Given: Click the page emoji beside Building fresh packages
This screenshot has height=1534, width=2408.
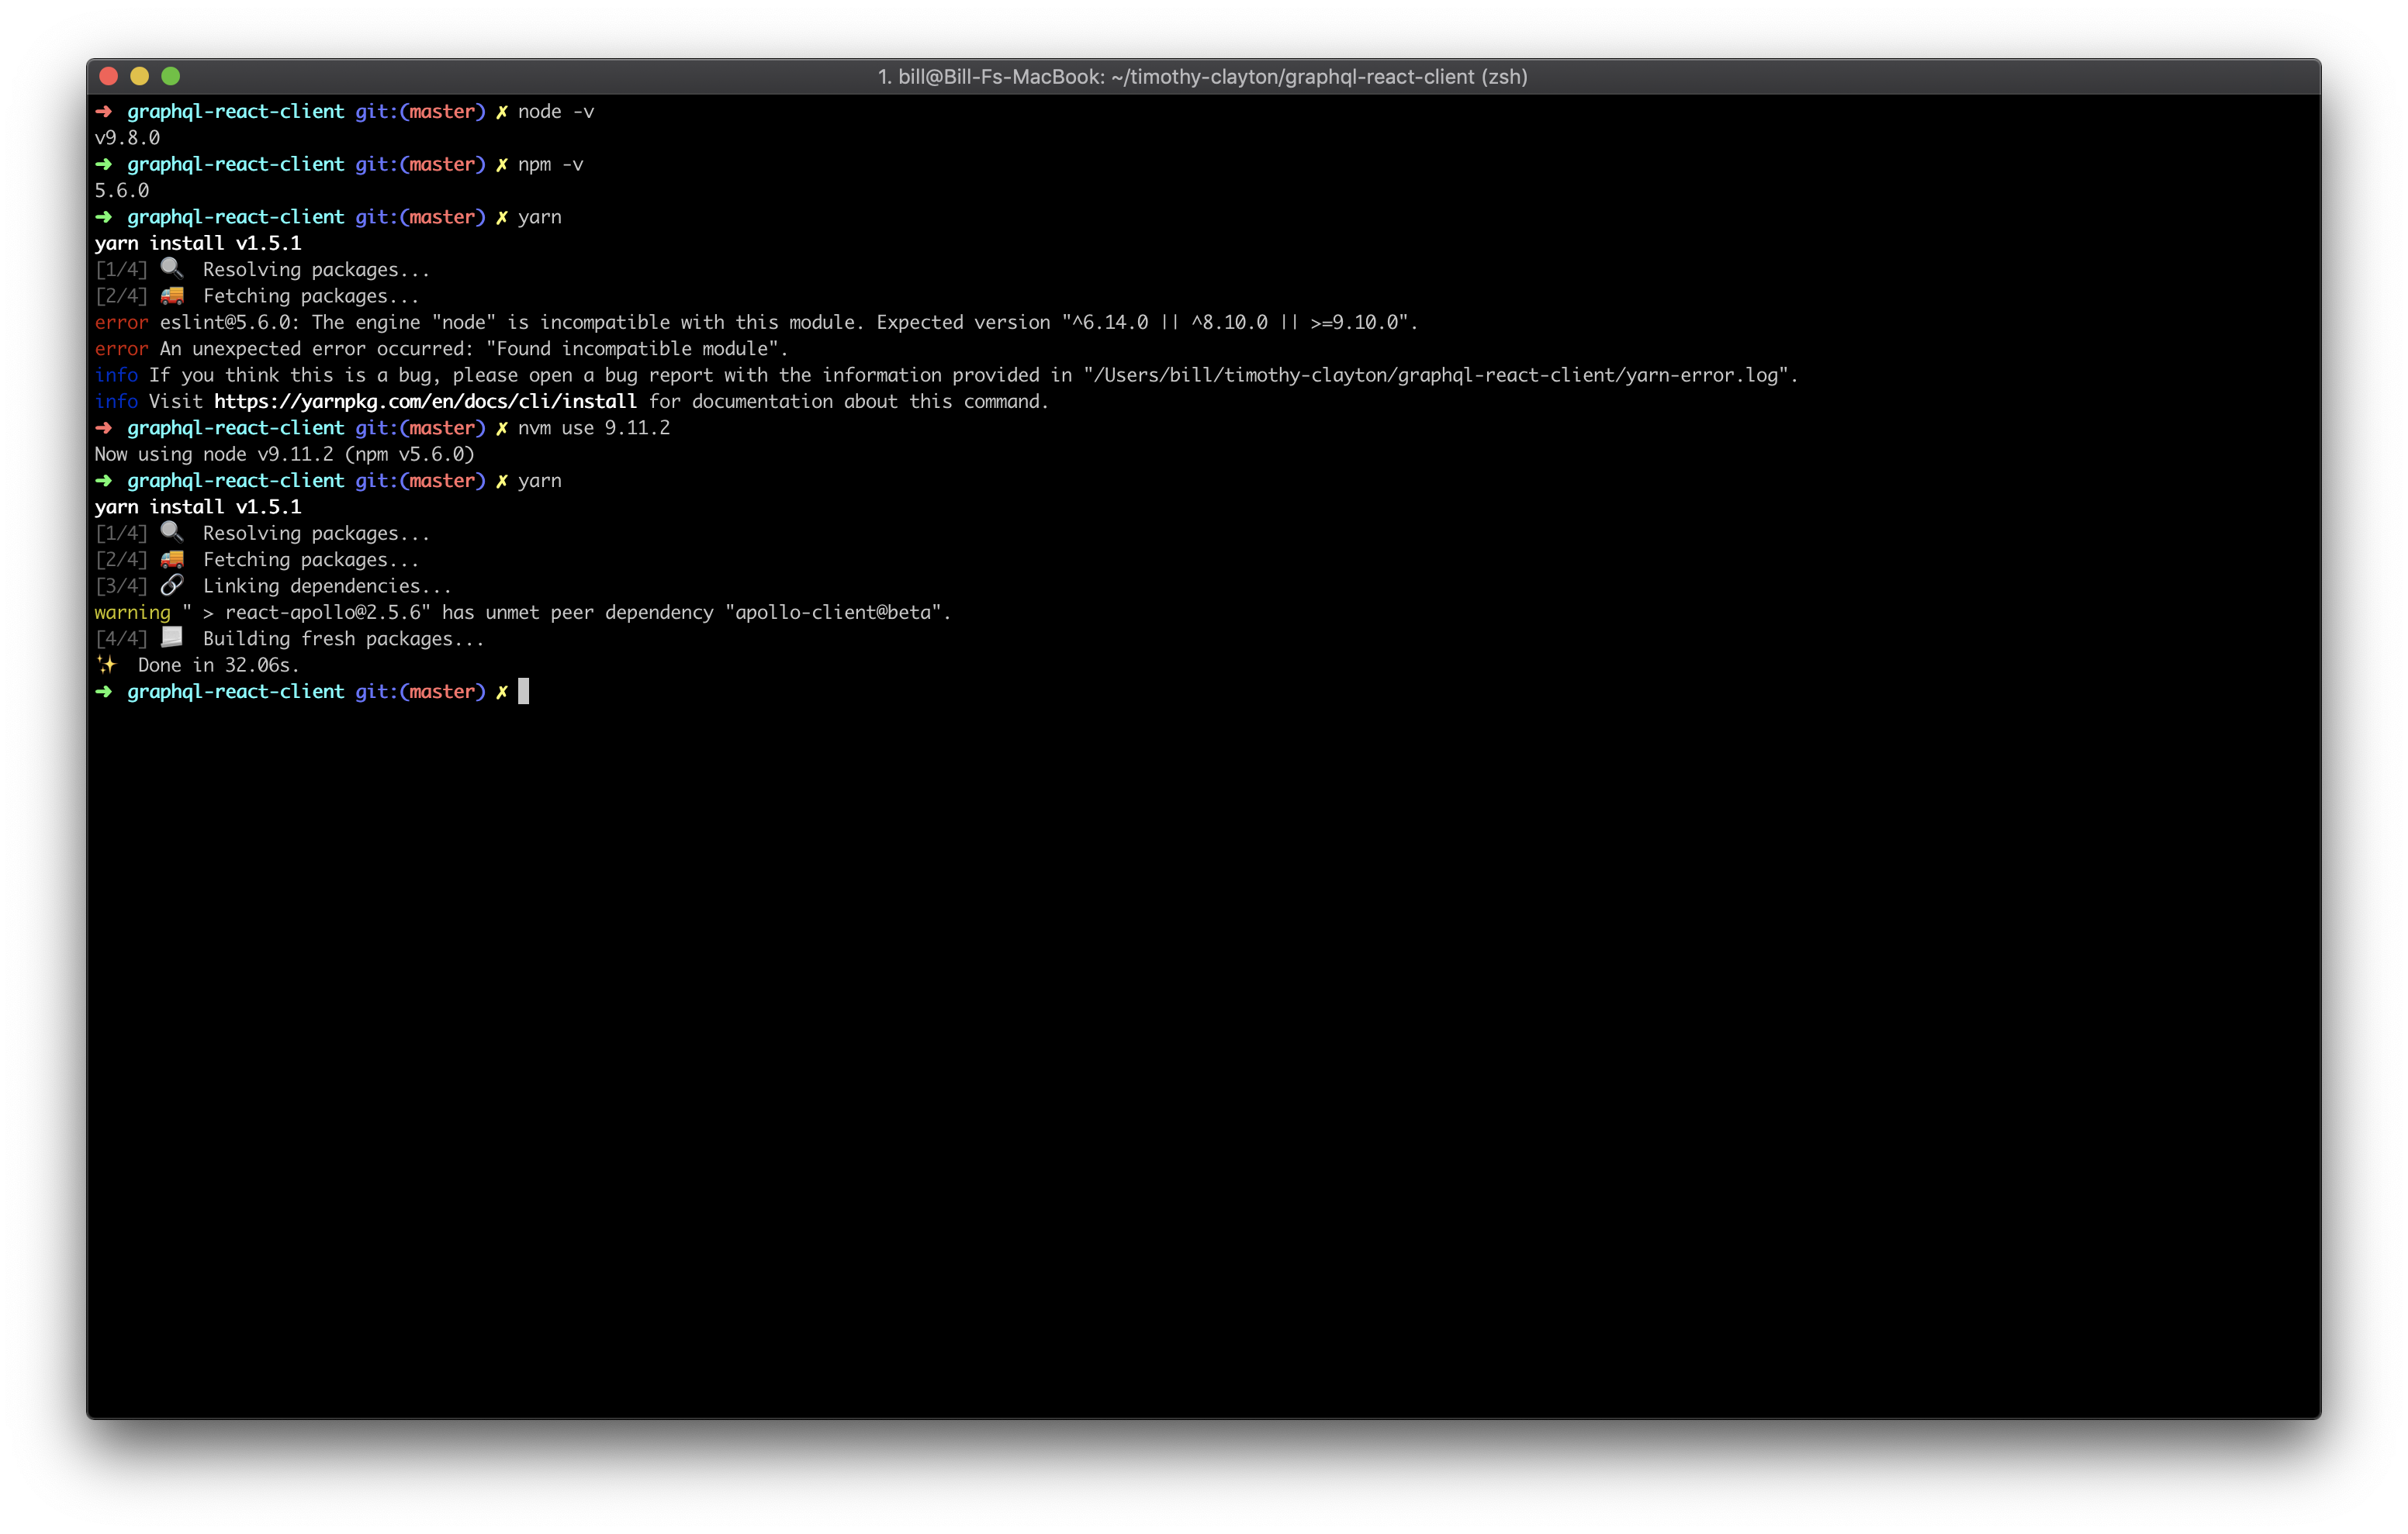Looking at the screenshot, I should click(x=172, y=637).
